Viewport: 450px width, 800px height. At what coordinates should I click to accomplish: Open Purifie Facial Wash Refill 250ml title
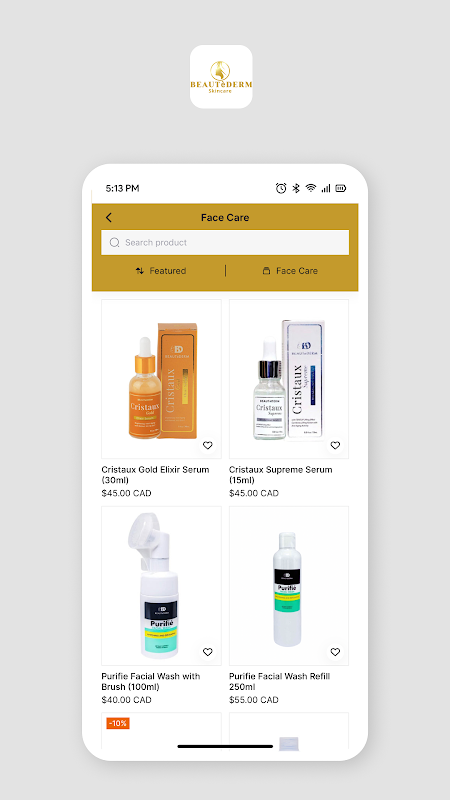280,682
